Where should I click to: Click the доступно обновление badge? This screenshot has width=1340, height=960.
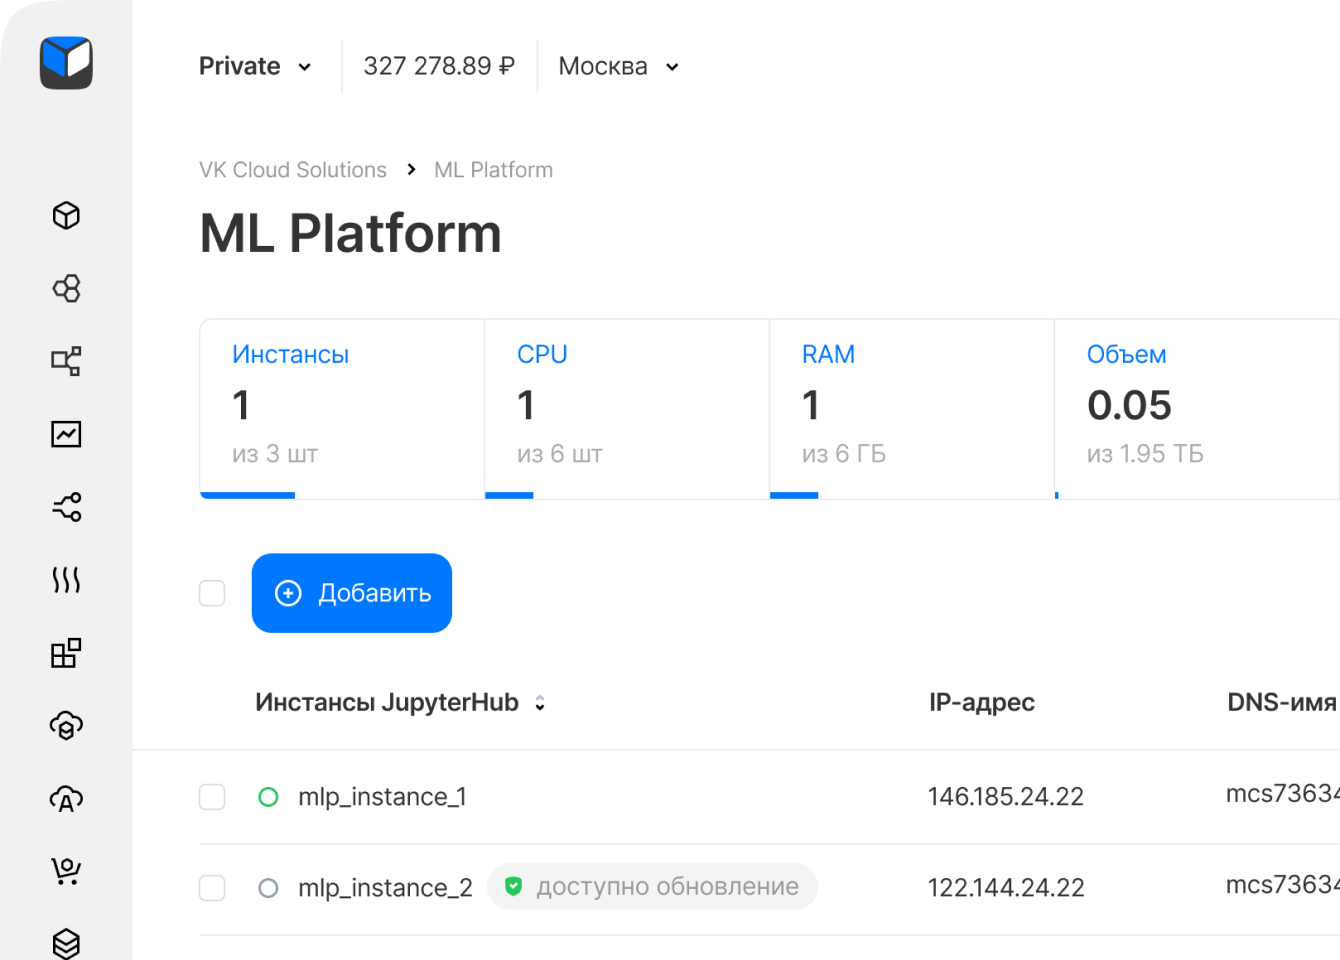click(x=652, y=886)
